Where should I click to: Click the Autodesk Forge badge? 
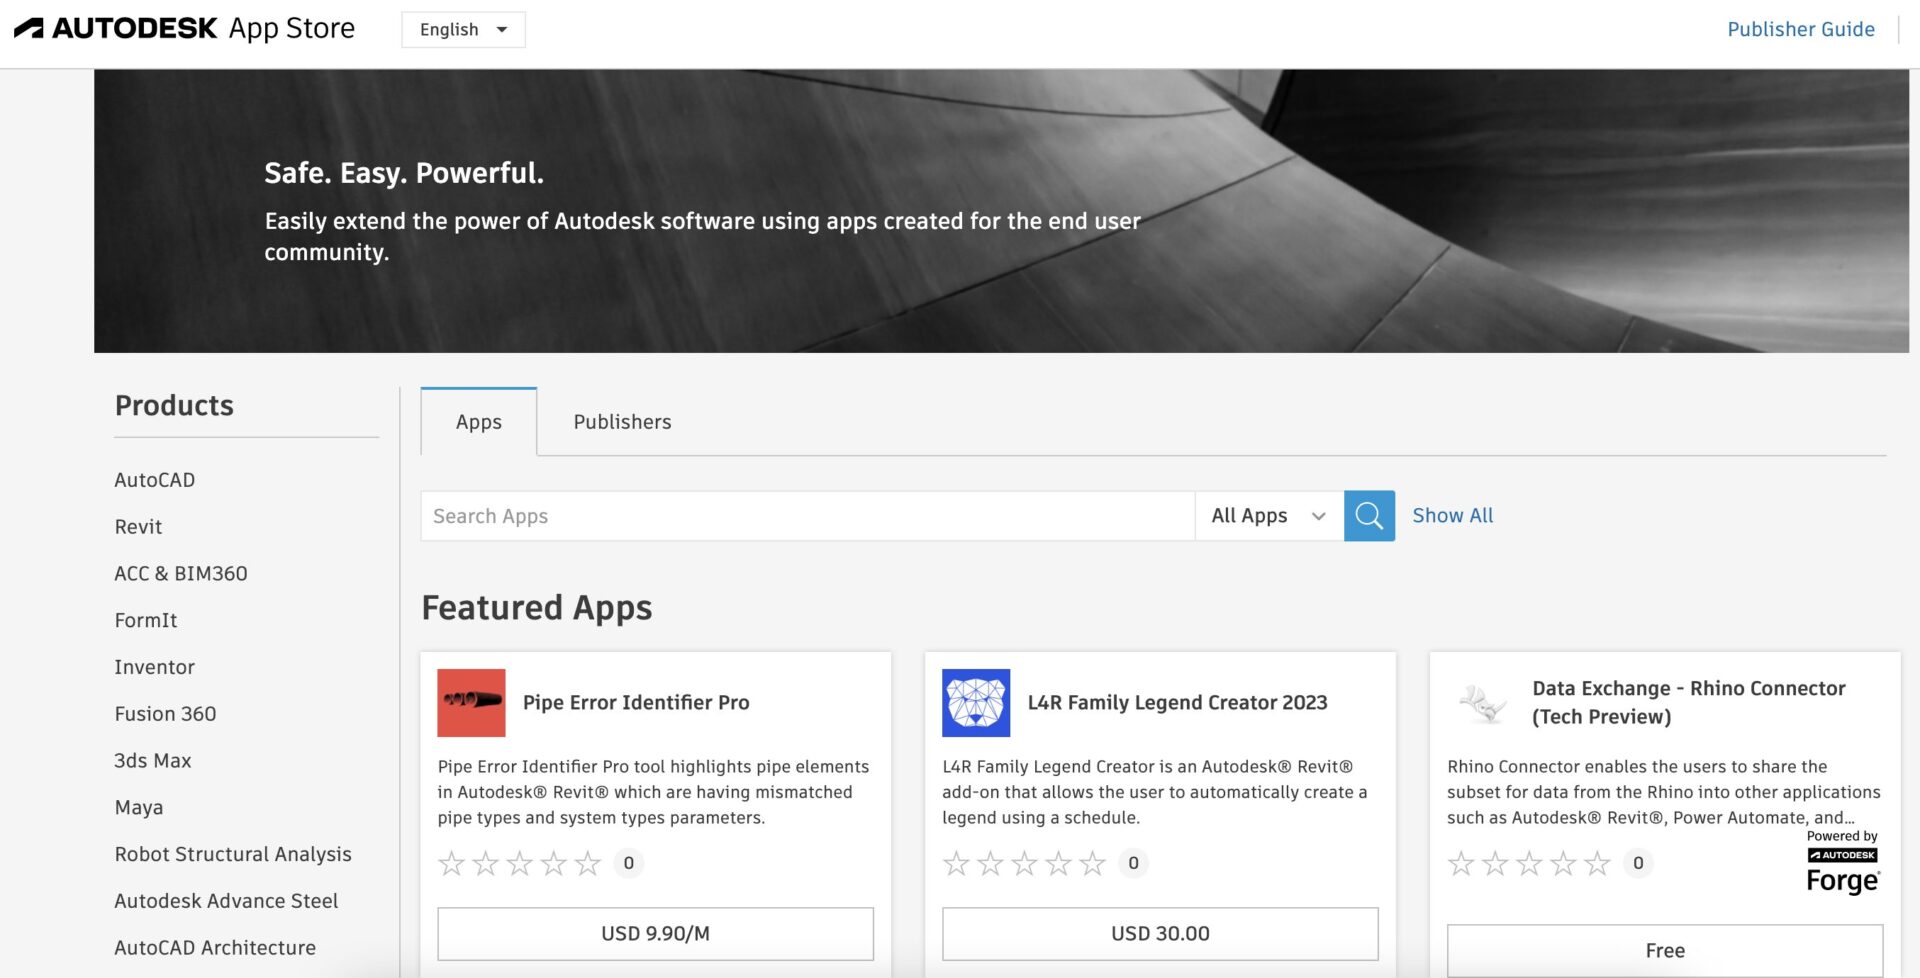pyautogui.click(x=1843, y=862)
